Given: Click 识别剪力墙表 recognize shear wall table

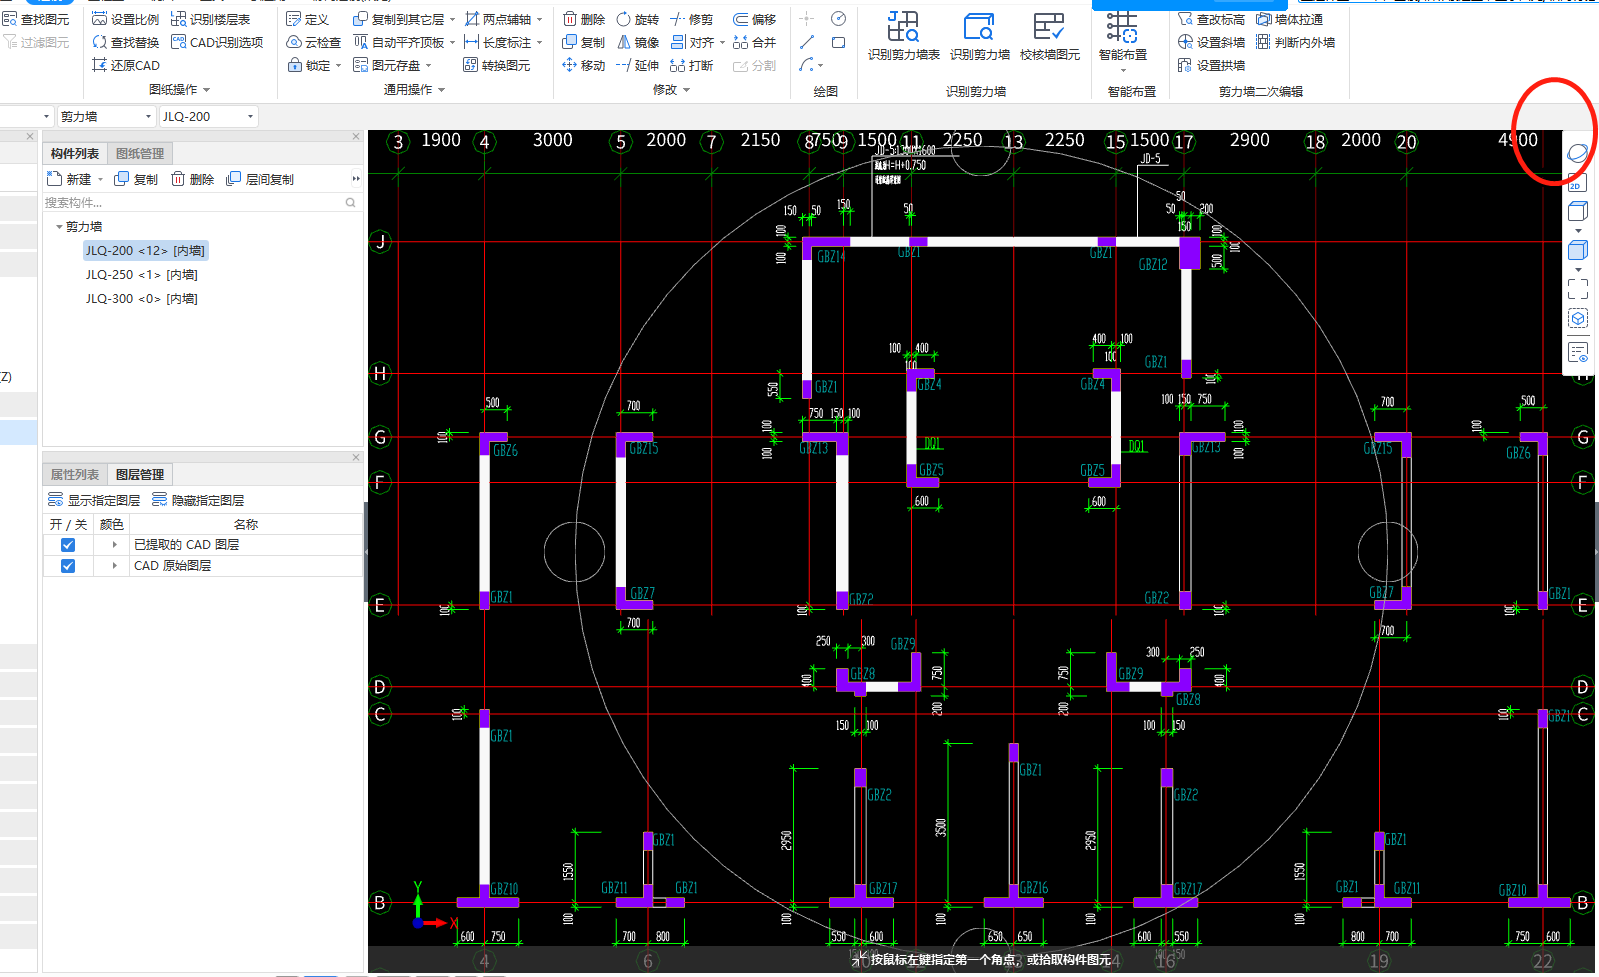Looking at the screenshot, I should 903,36.
